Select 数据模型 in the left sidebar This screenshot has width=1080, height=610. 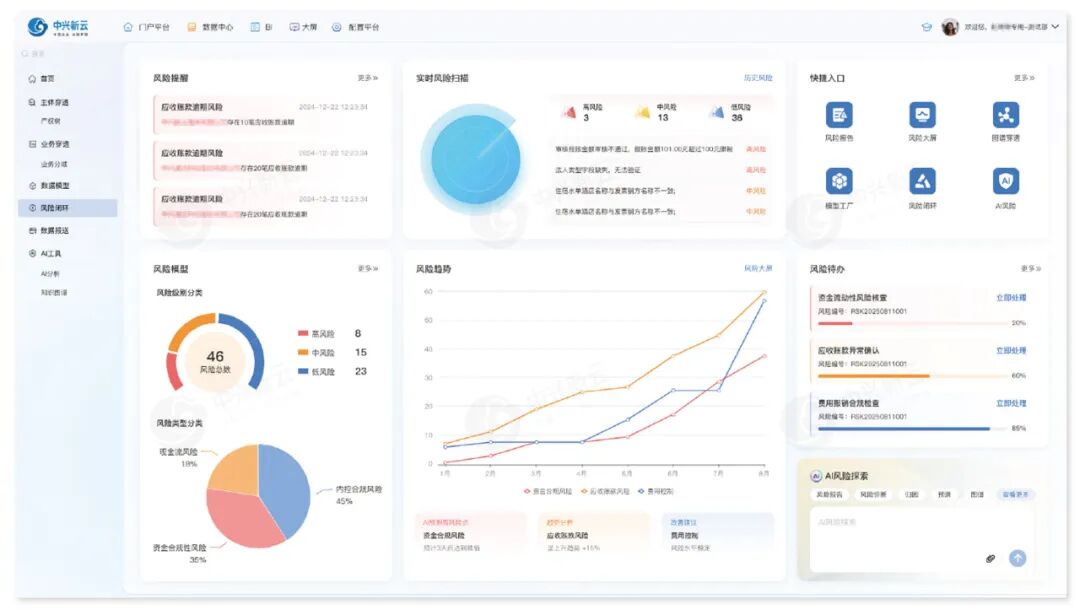[x=55, y=186]
